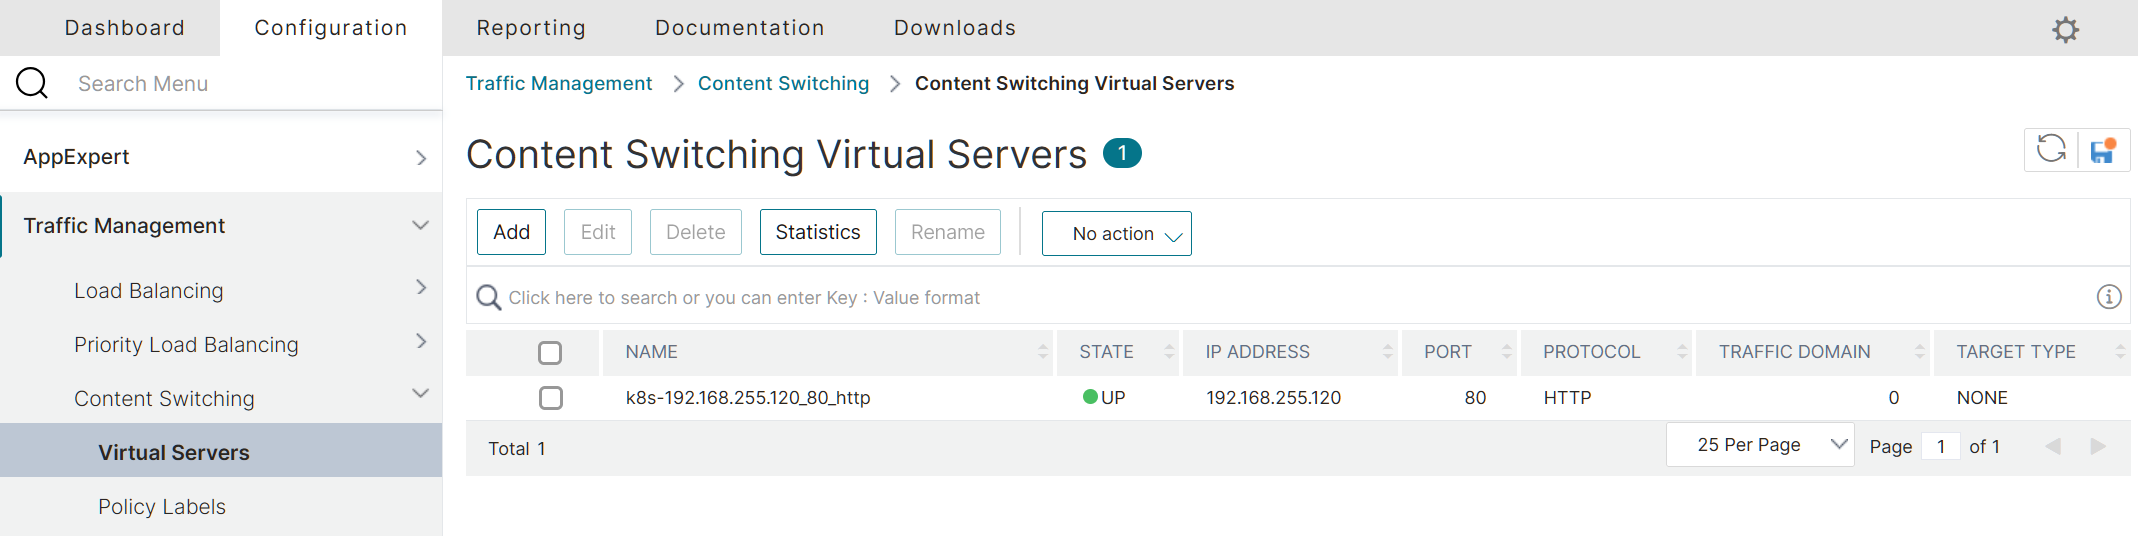Click the server count badge 1
The width and height of the screenshot is (2138, 536).
(x=1122, y=153)
